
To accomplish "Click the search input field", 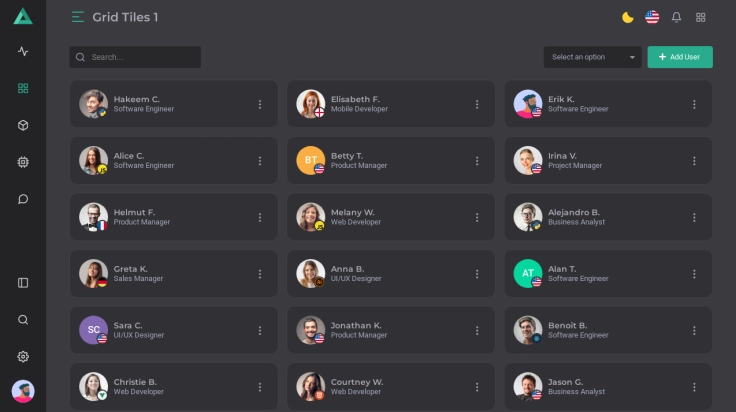I will point(140,57).
